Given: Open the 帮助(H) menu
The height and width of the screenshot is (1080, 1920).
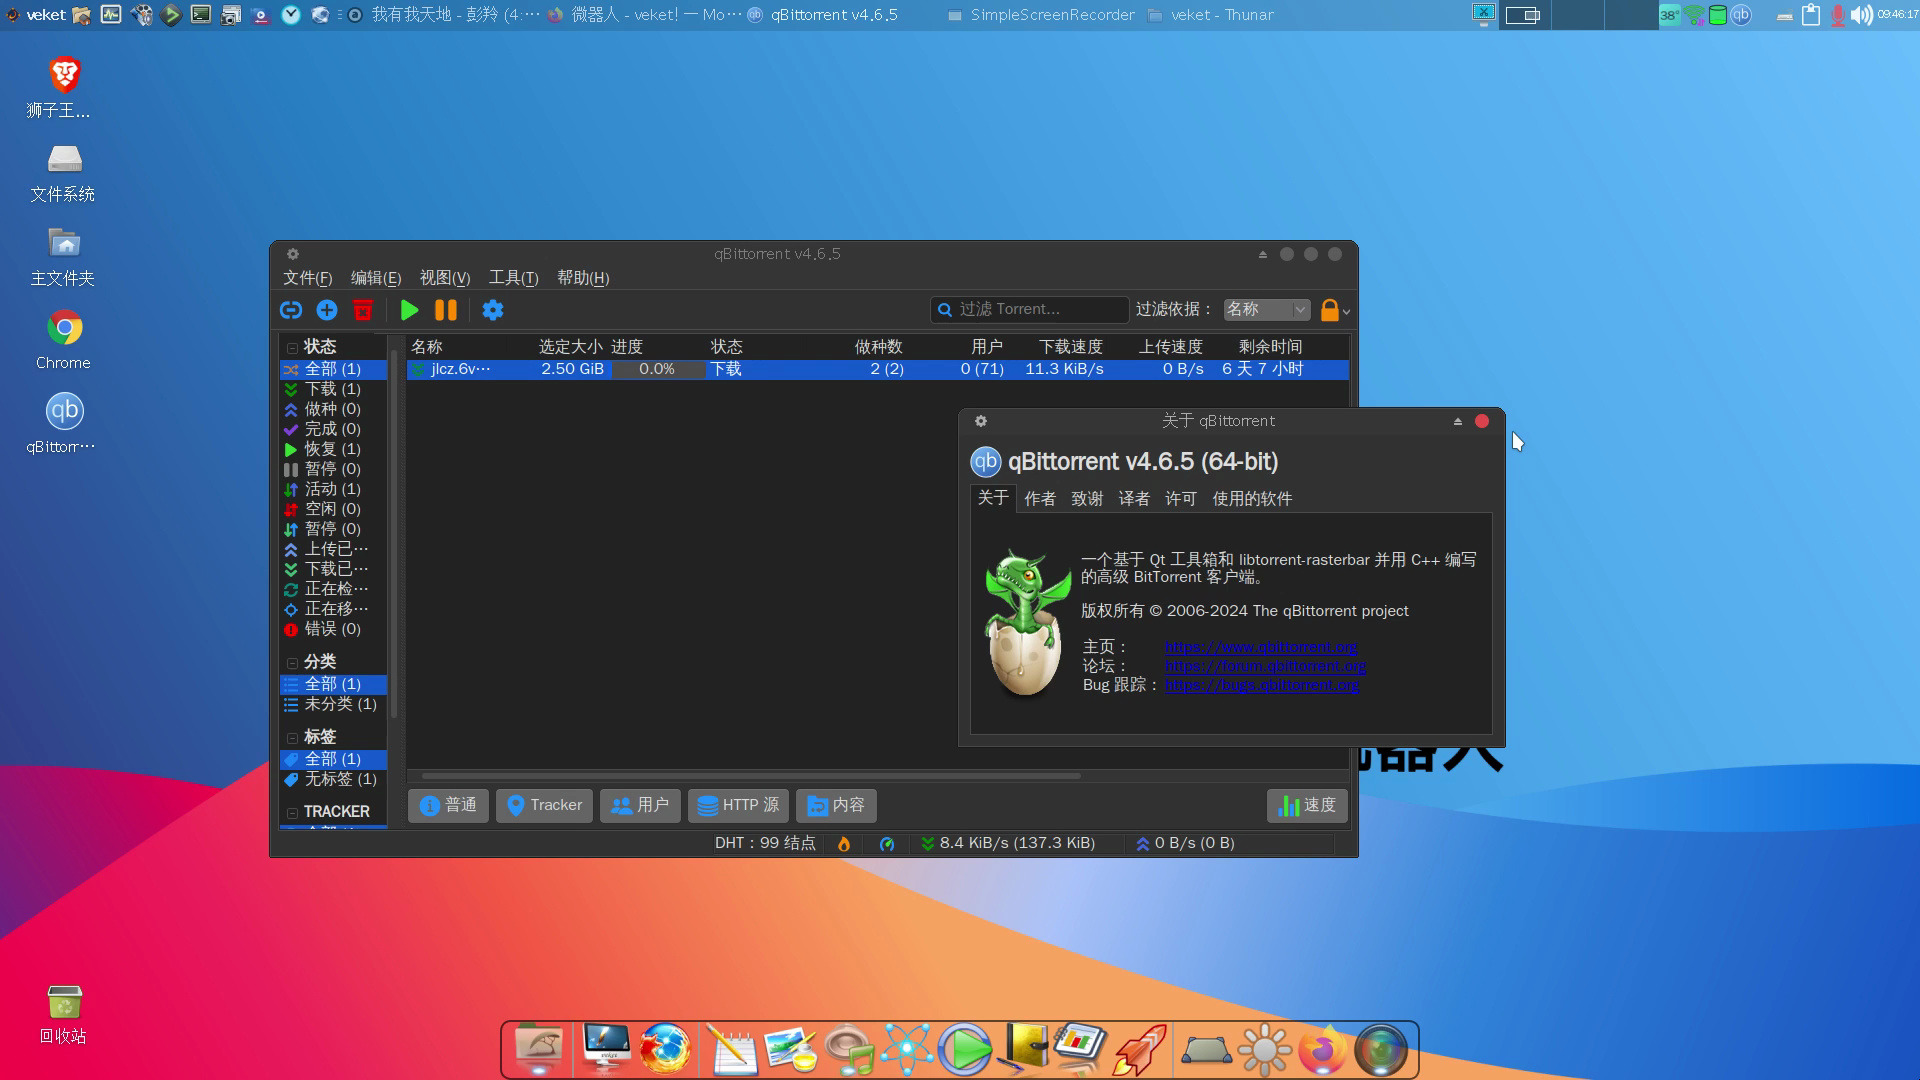Looking at the screenshot, I should click(583, 278).
